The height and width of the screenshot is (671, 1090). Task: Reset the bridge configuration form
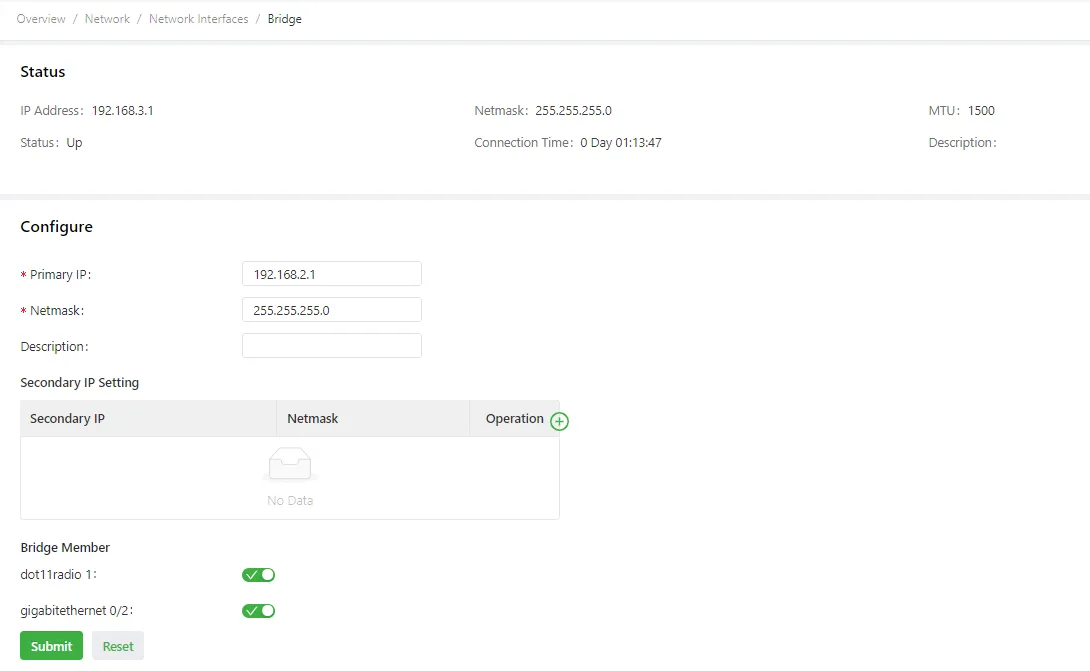tap(117, 646)
